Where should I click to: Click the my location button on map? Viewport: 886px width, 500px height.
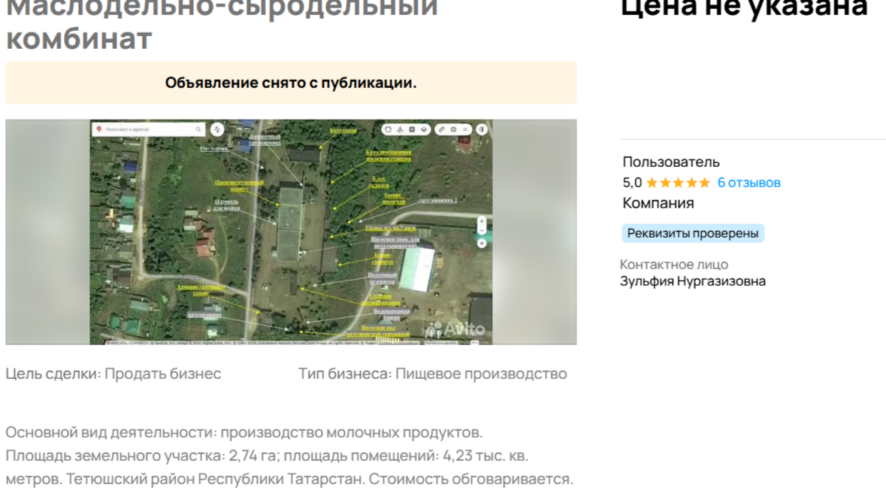click(x=482, y=244)
